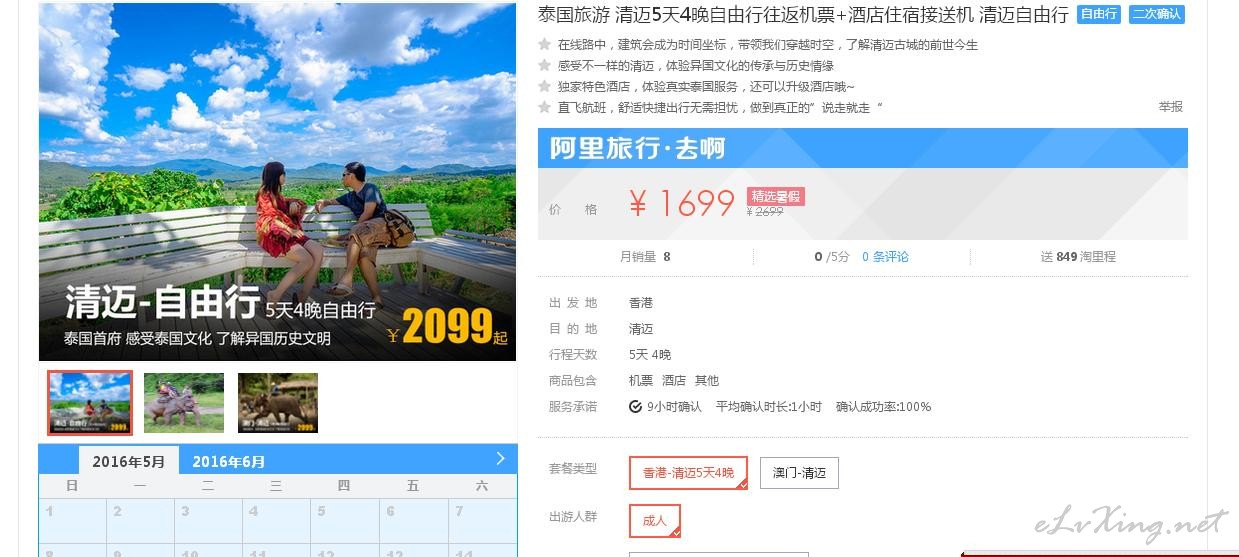This screenshot has height=557, width=1239.
Task: Select the elephant riding thumbnail
Action: pos(184,403)
